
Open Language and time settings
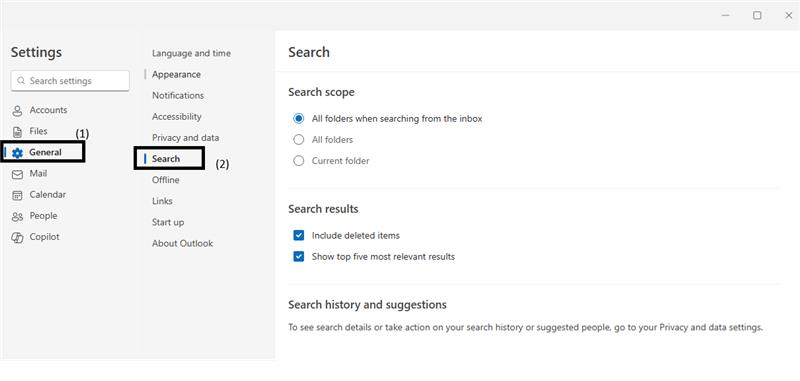[x=191, y=53]
